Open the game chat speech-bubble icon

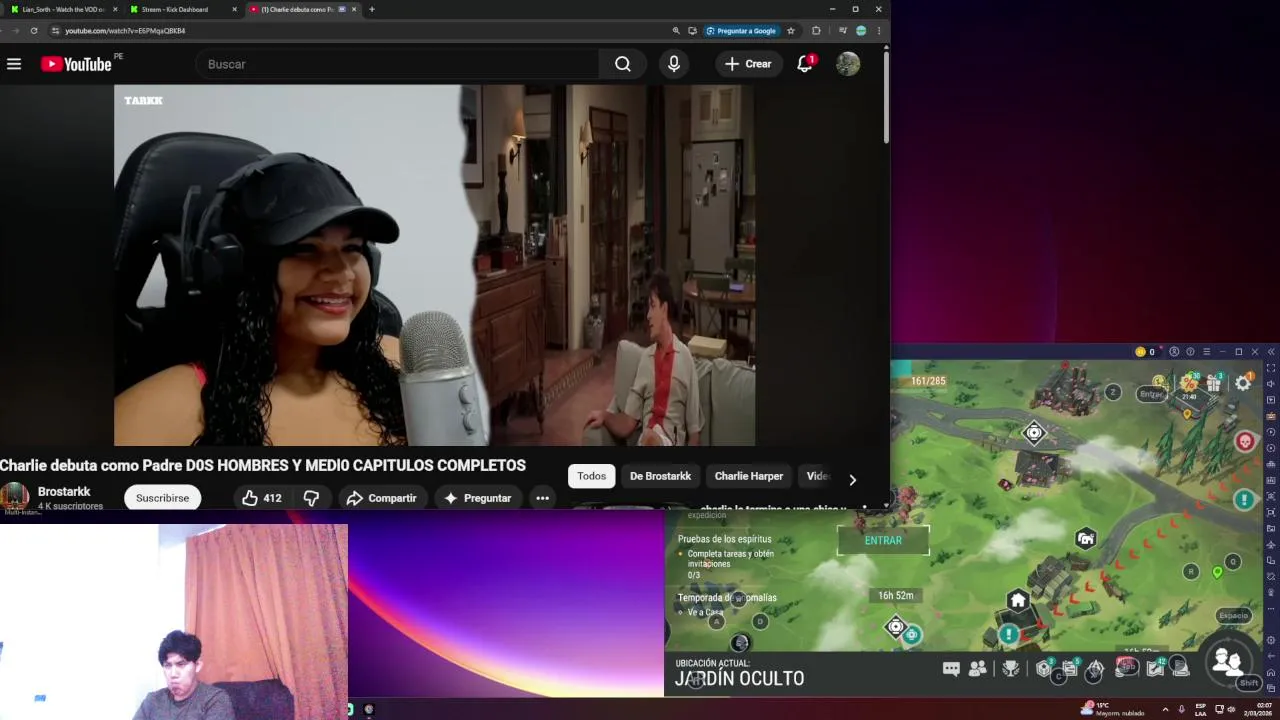click(x=951, y=669)
